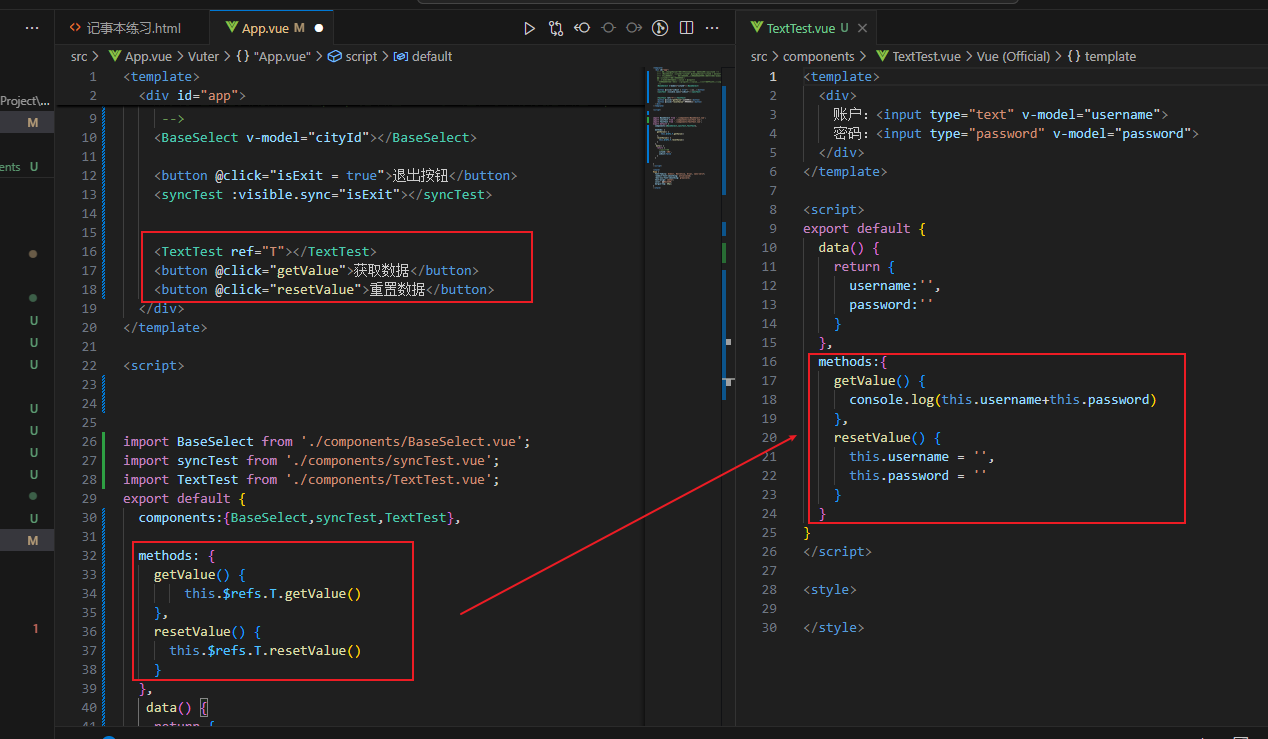Viewport: 1268px width, 739px height.
Task: Click the <TextTest ref="T"> line
Action: [265, 251]
